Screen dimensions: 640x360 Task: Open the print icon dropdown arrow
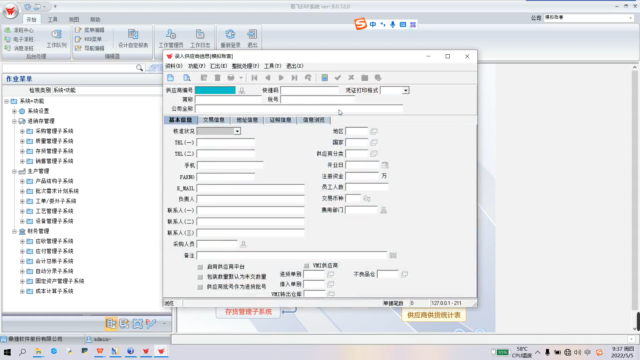[241, 78]
